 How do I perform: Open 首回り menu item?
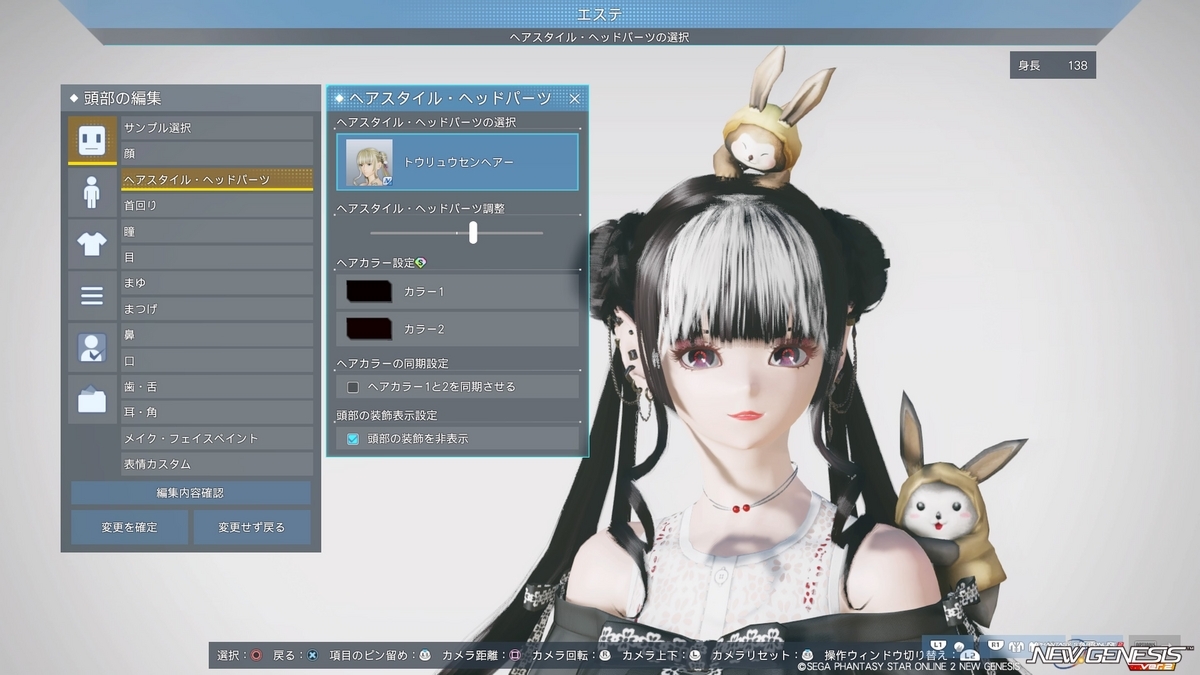point(217,205)
